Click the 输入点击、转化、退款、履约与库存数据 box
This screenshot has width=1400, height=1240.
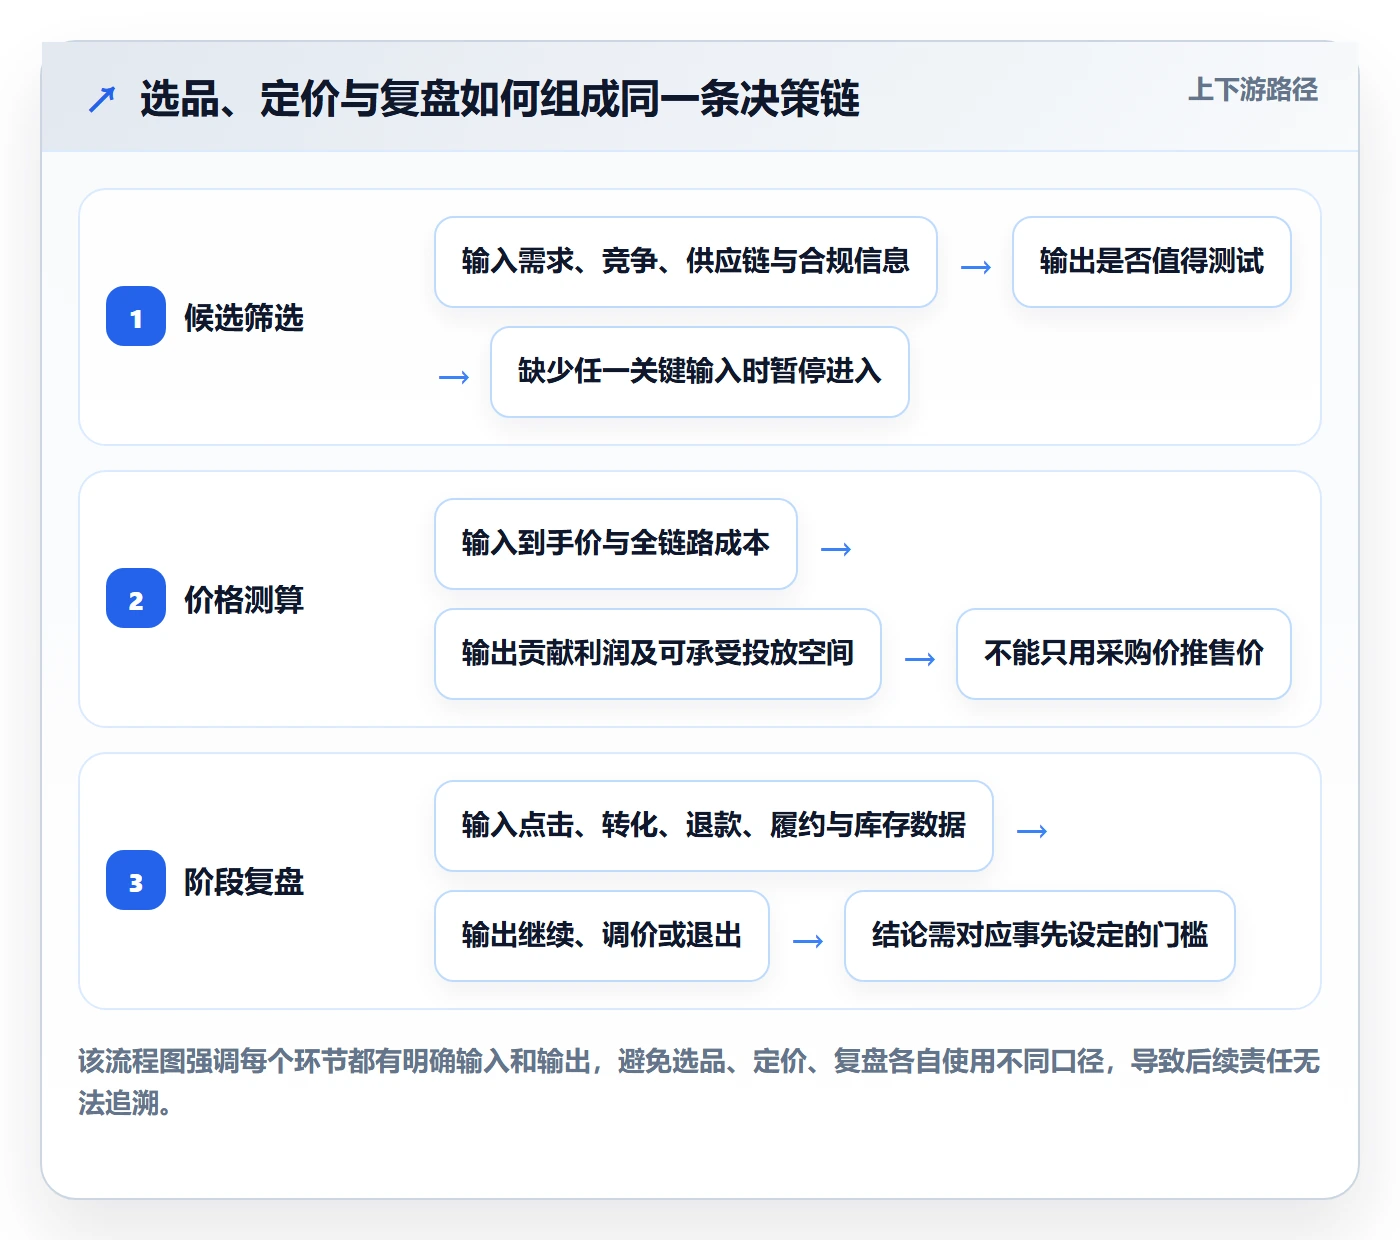pos(714,826)
